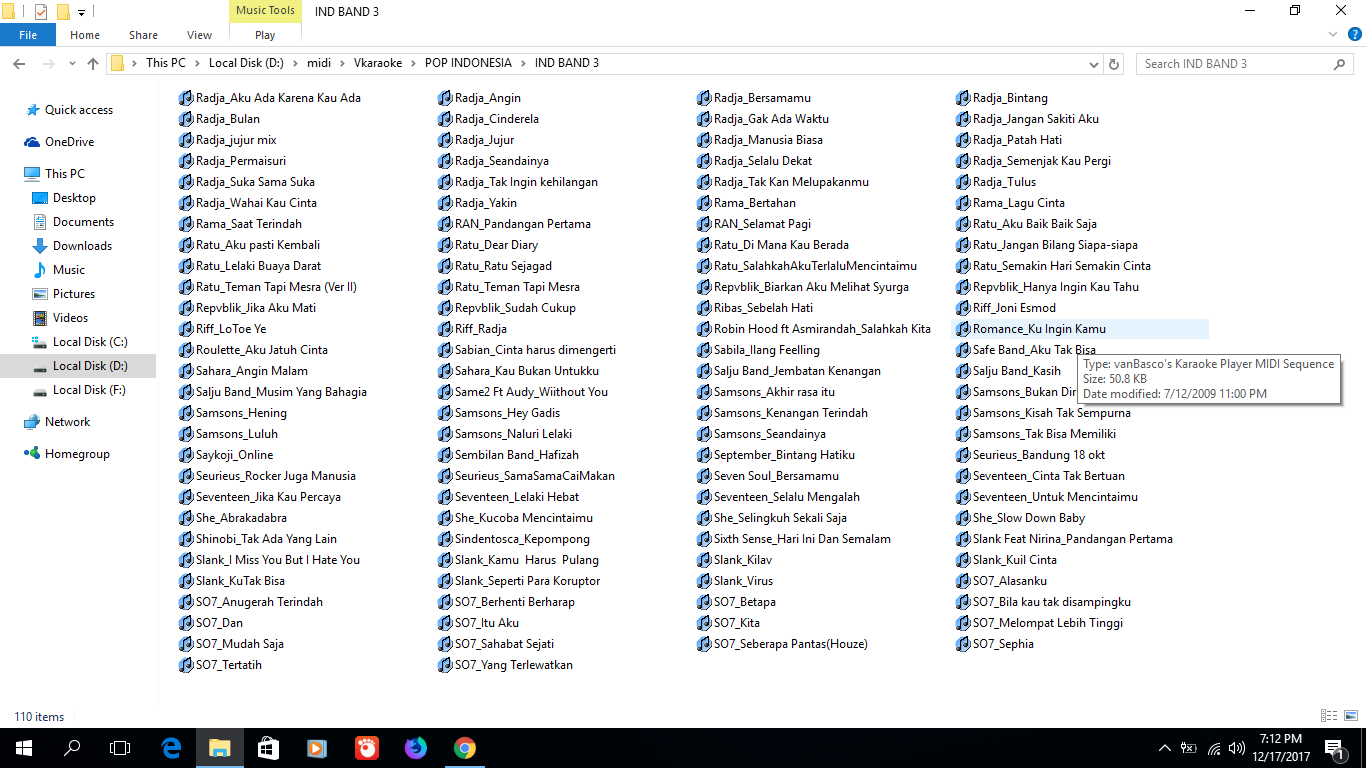Click midi in breadcrumb path

(319, 63)
